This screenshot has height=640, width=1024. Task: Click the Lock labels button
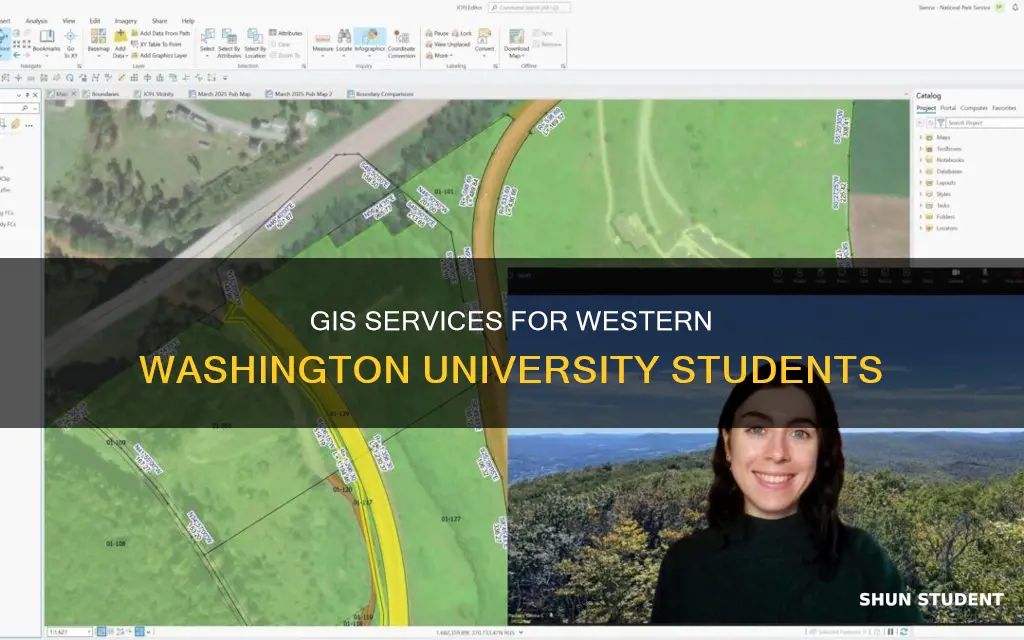[x=462, y=33]
